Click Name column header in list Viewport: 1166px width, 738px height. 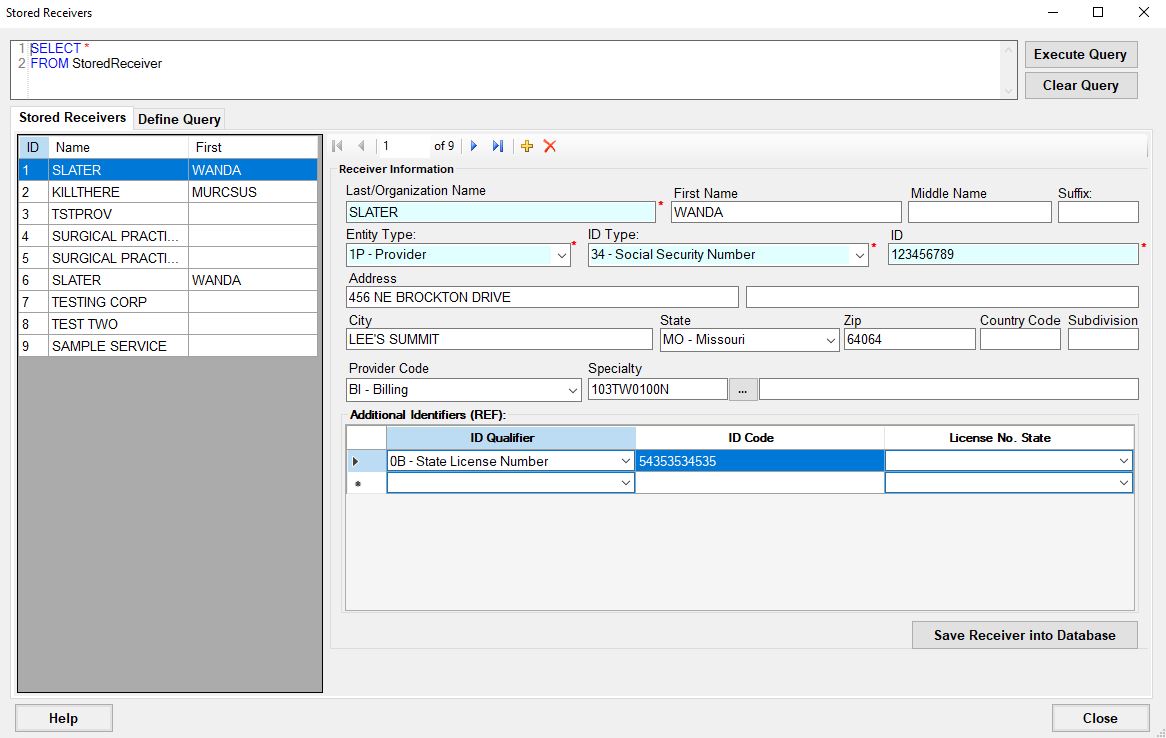118,147
